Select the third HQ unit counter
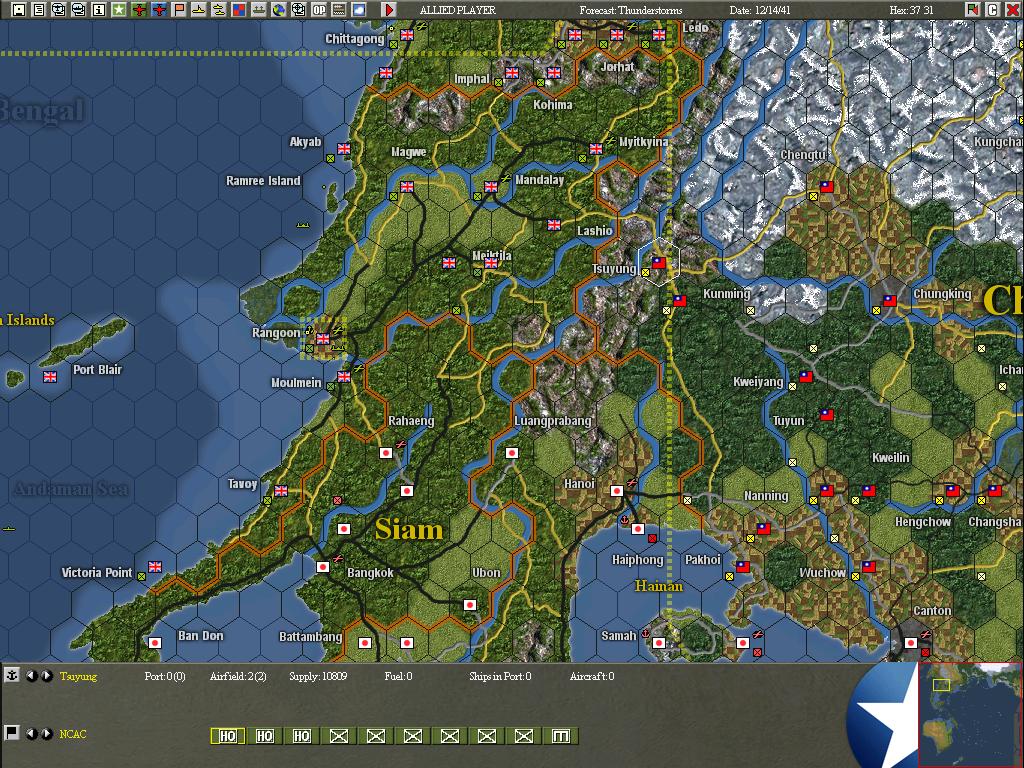The image size is (1024, 768). pos(302,736)
